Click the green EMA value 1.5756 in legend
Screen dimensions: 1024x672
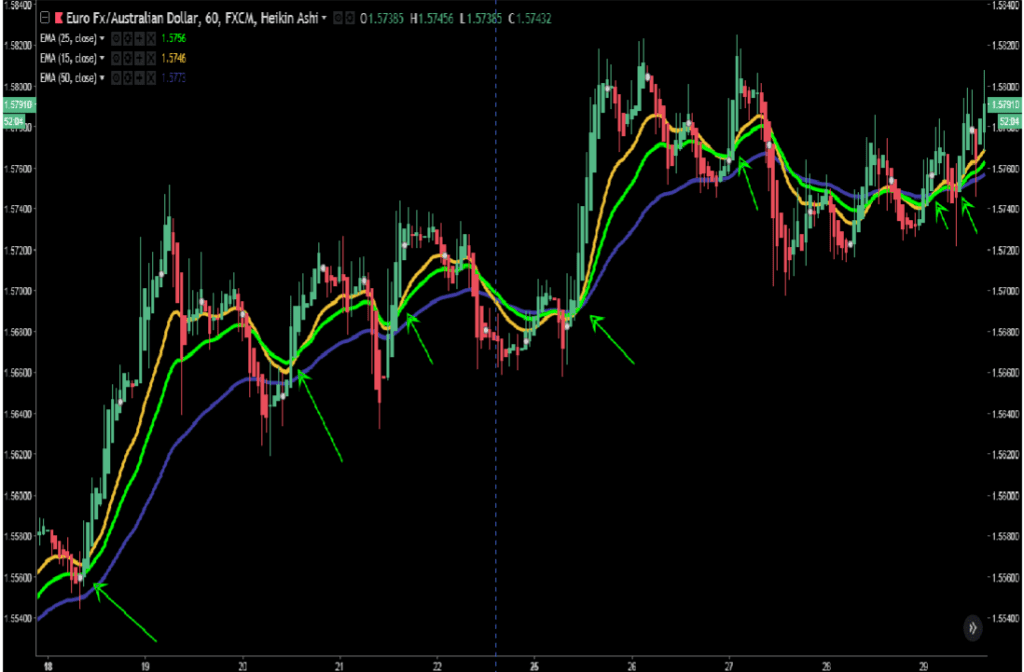click(172, 38)
